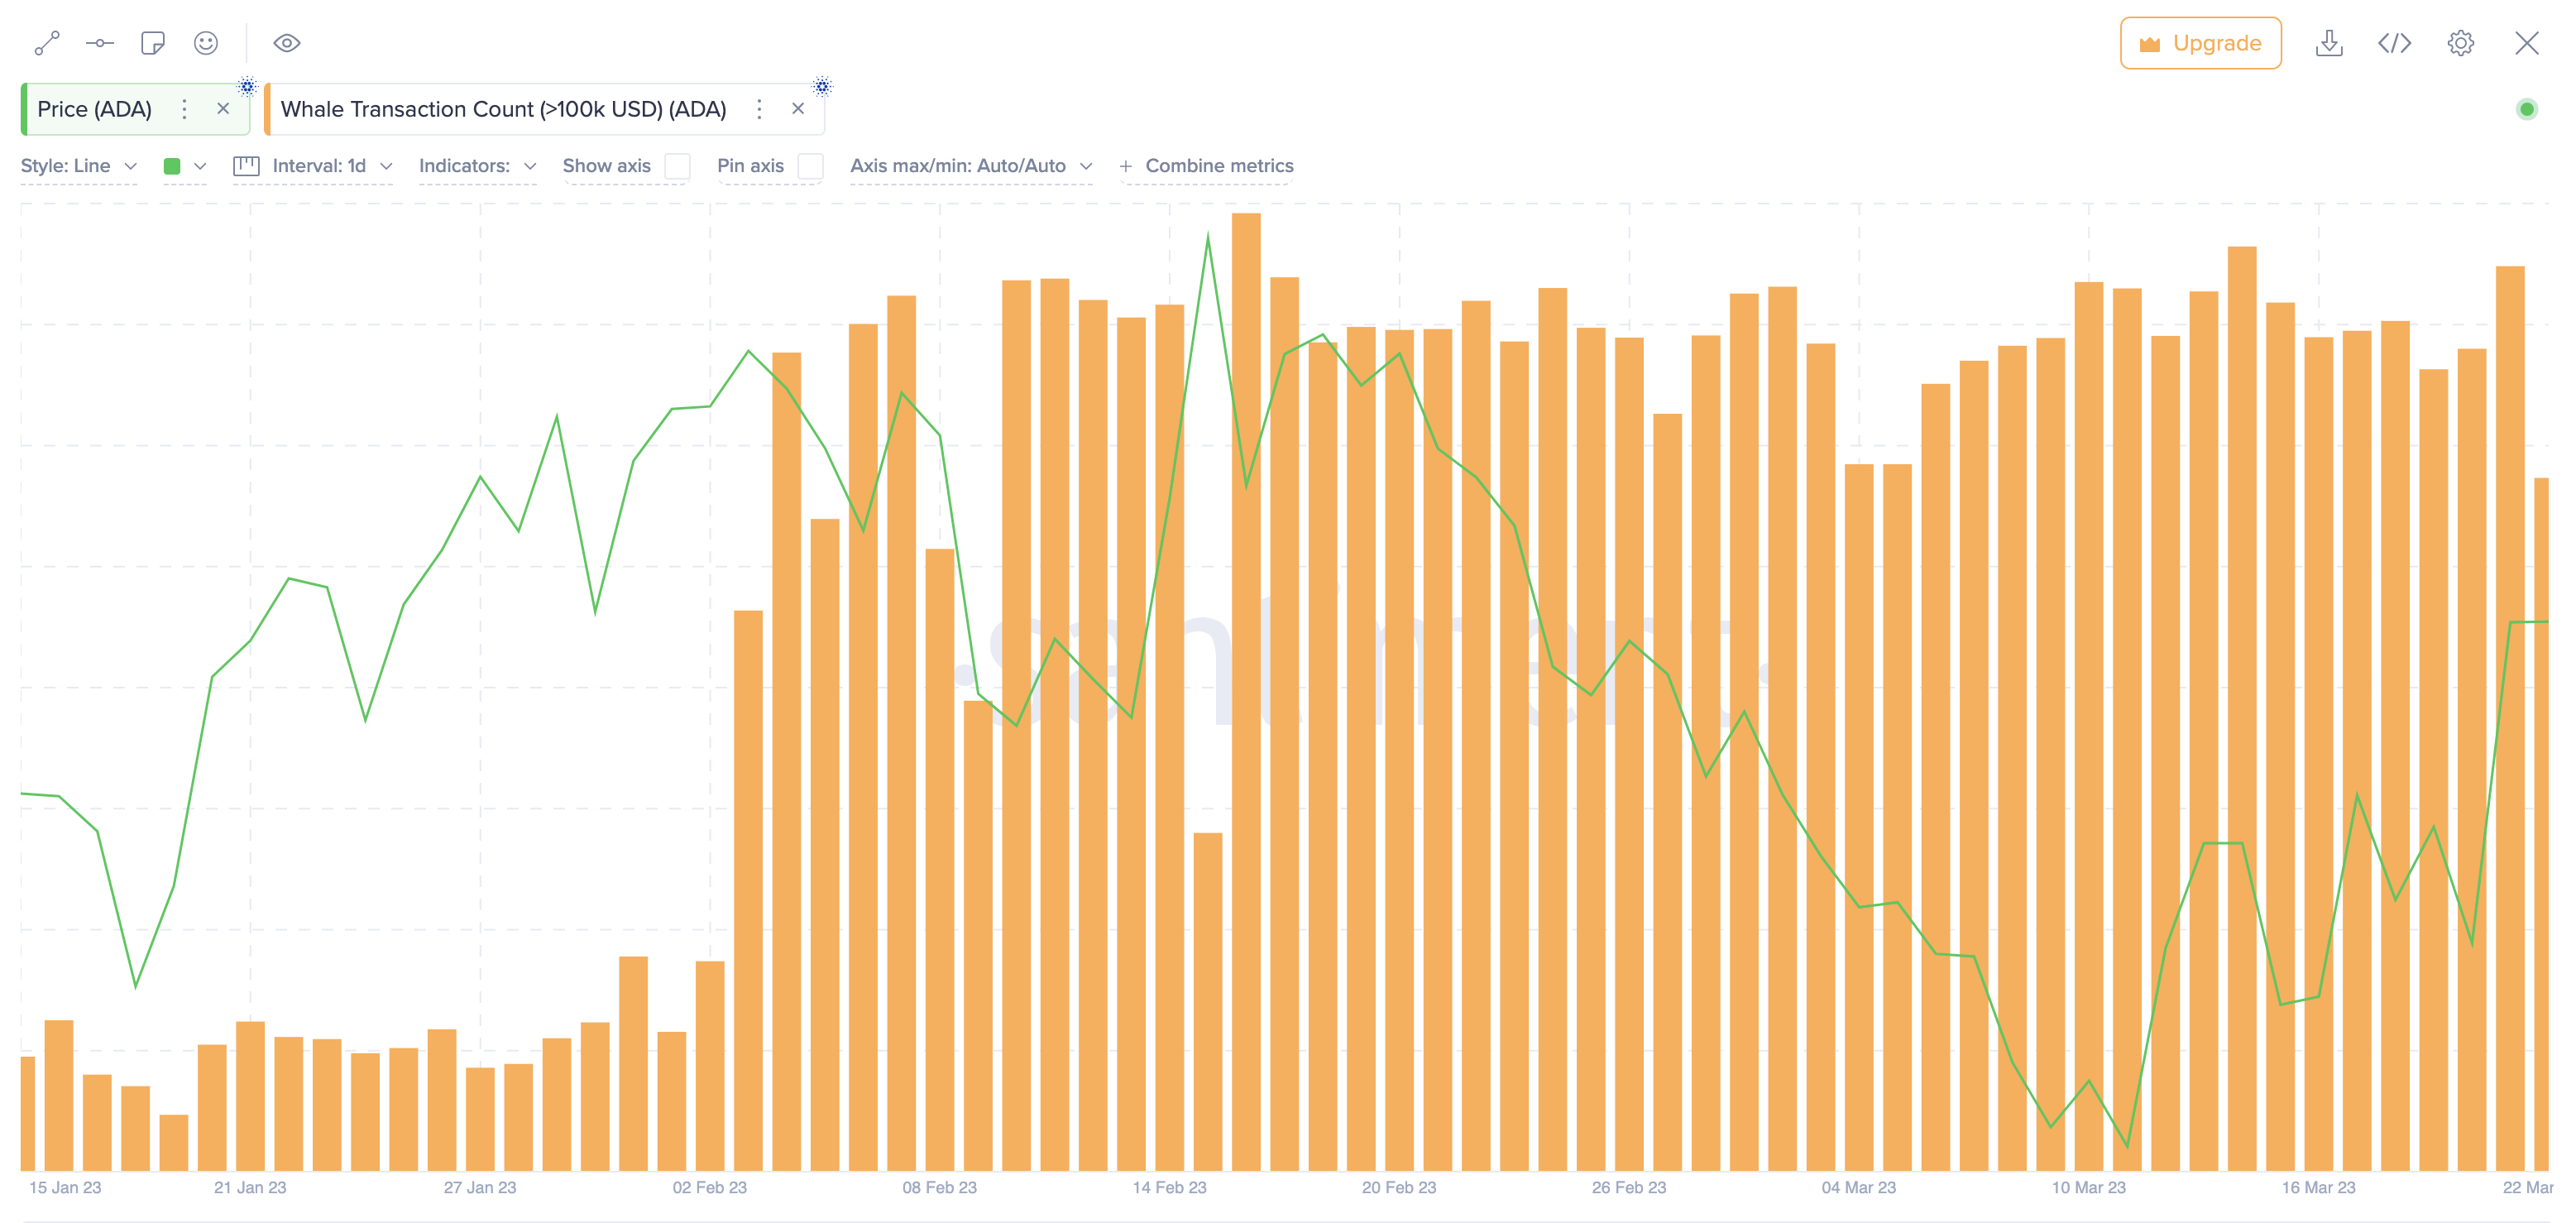The width and height of the screenshot is (2576, 1223).
Task: Click Combine metrics
Action: [x=1207, y=166]
